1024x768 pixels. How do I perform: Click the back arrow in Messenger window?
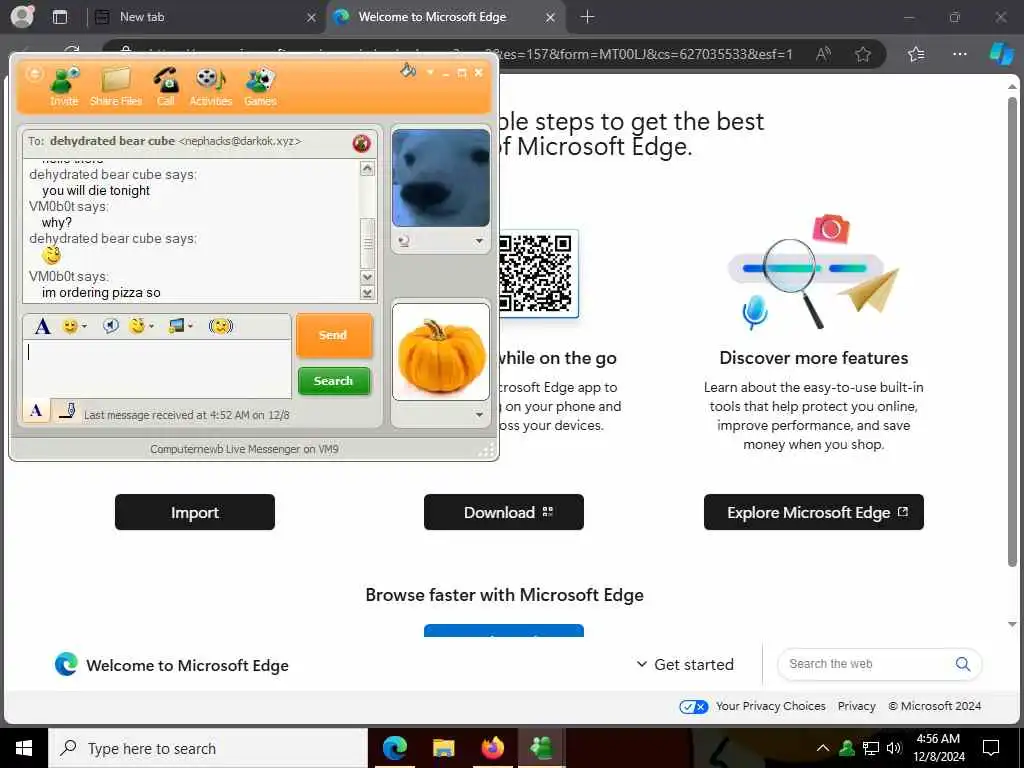[x=34, y=74]
